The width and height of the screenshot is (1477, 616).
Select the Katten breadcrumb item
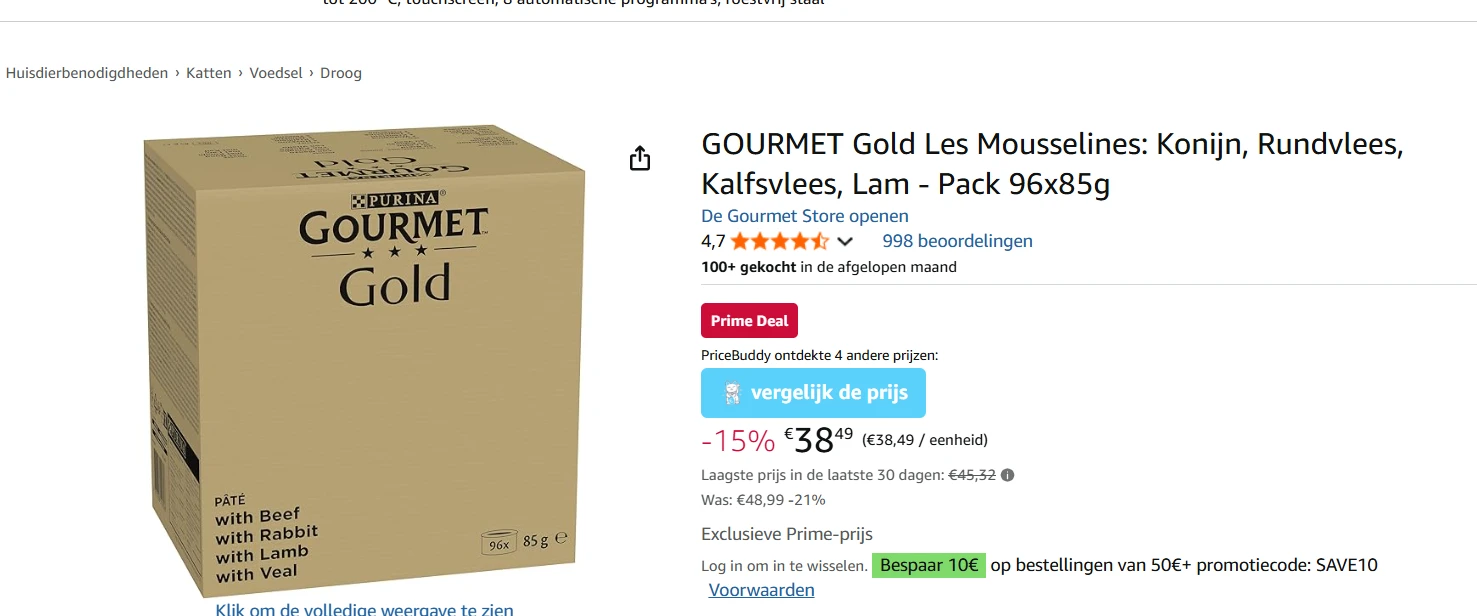208,72
